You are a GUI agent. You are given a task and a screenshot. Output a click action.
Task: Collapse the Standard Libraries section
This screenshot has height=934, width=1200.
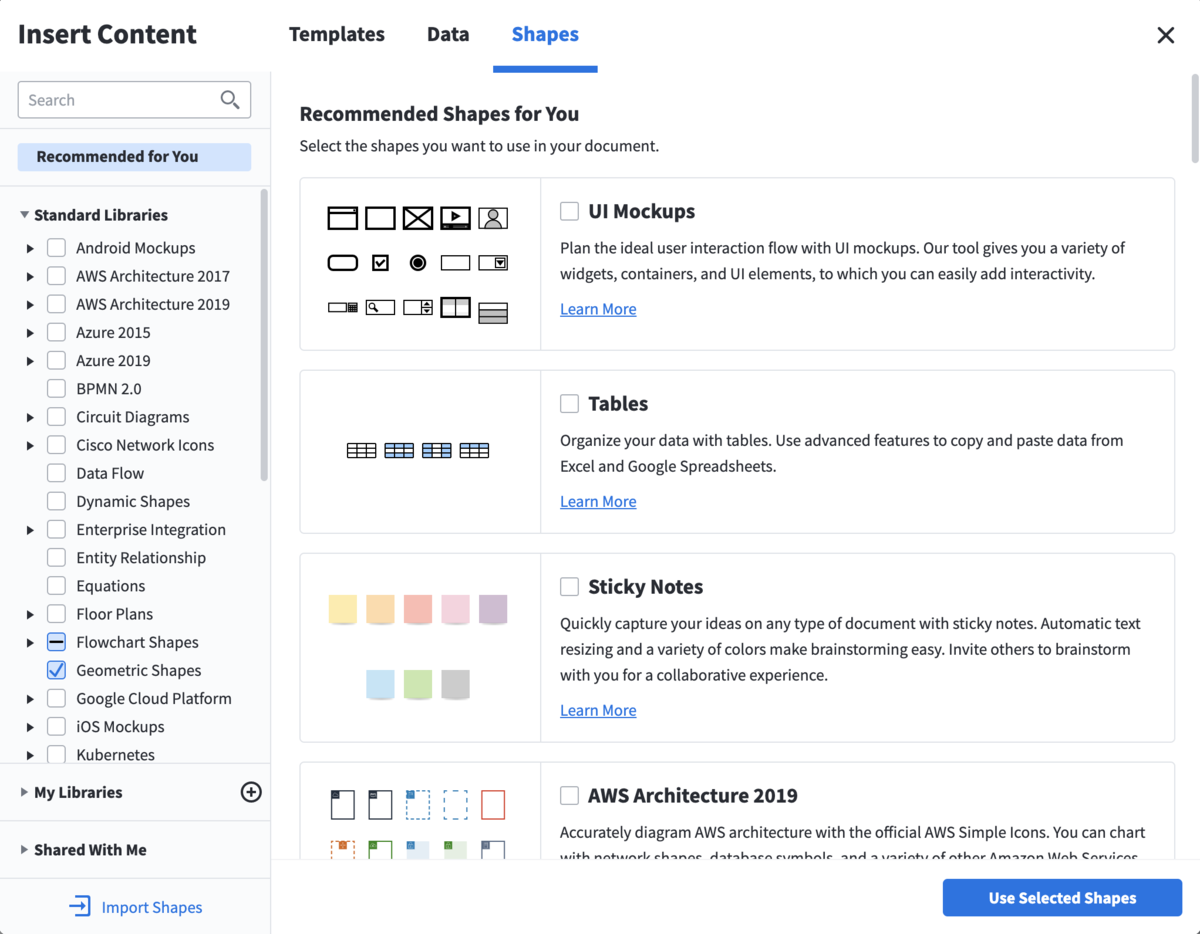(24, 214)
